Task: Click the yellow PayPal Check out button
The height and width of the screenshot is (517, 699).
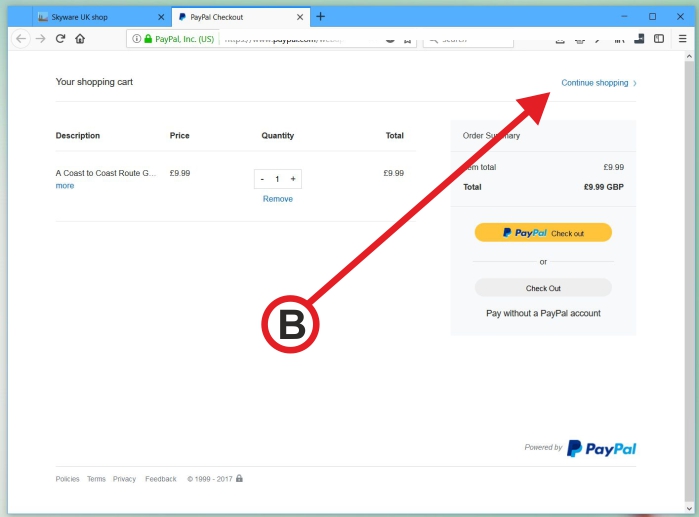Action: tap(543, 233)
